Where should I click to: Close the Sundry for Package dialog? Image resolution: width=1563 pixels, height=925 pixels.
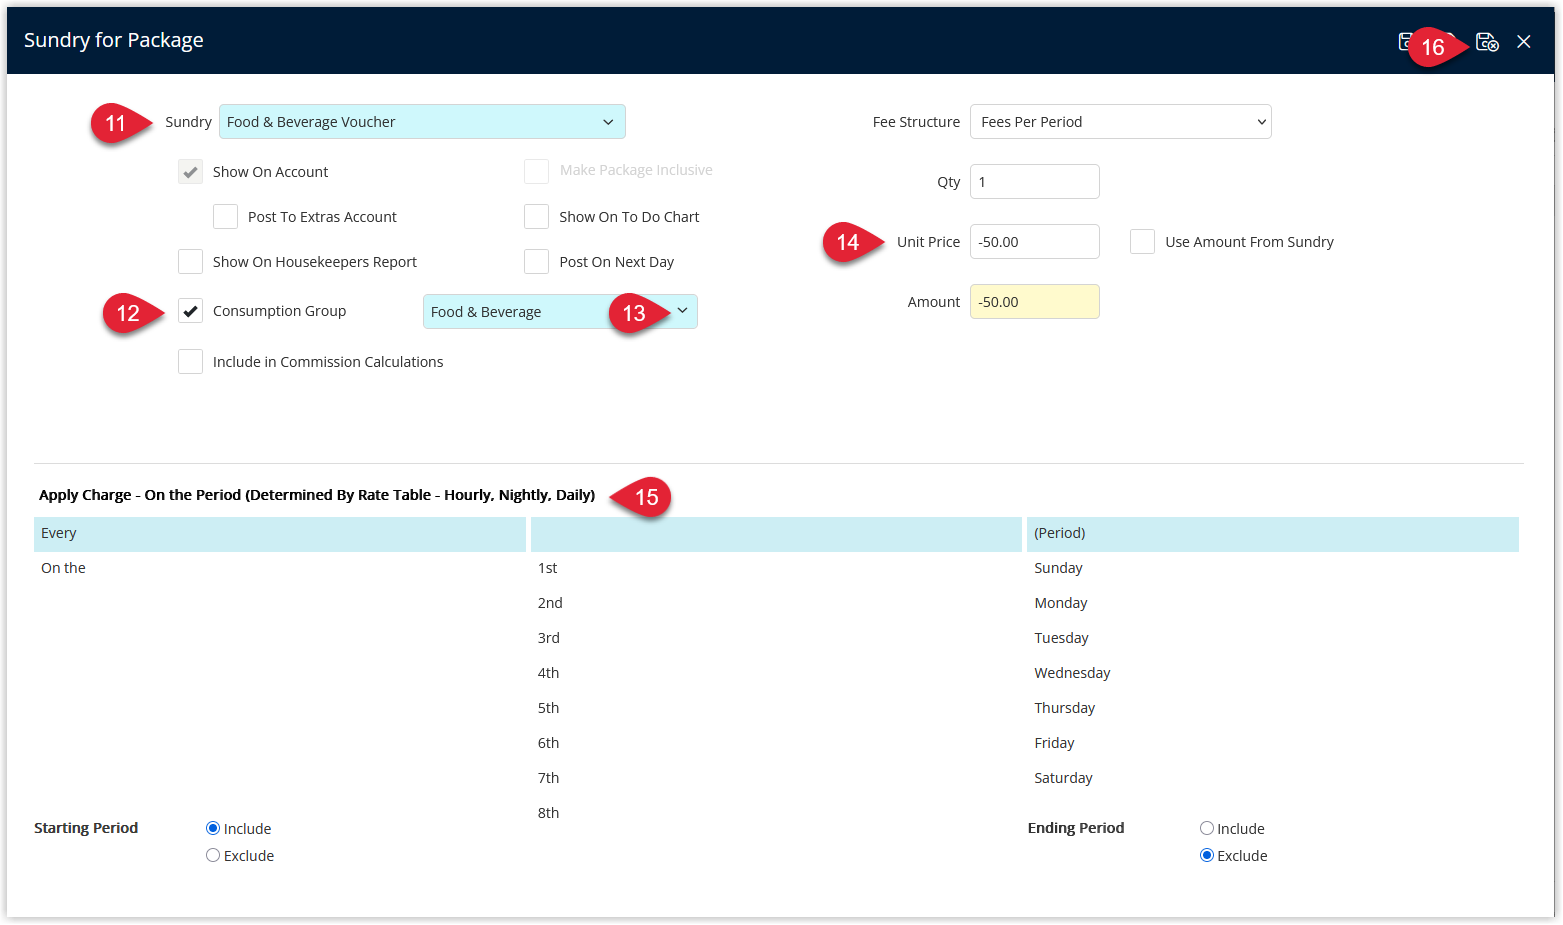pos(1523,41)
